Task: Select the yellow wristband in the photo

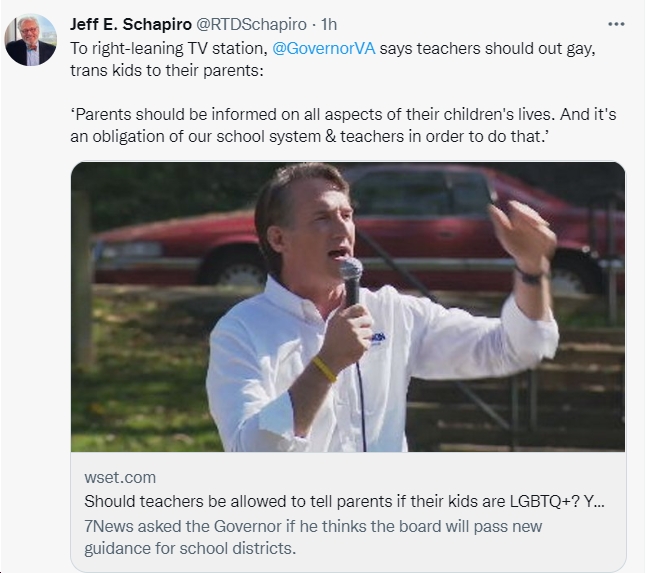Action: tap(324, 369)
